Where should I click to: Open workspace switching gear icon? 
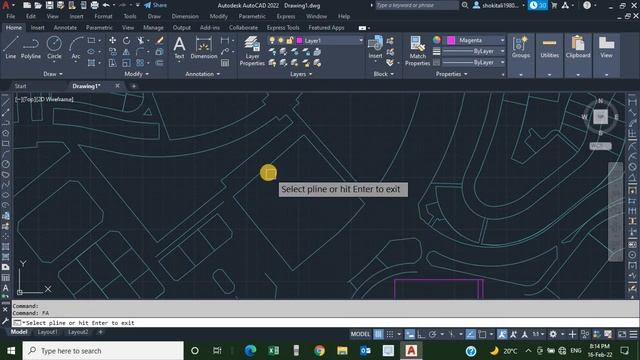[553, 334]
